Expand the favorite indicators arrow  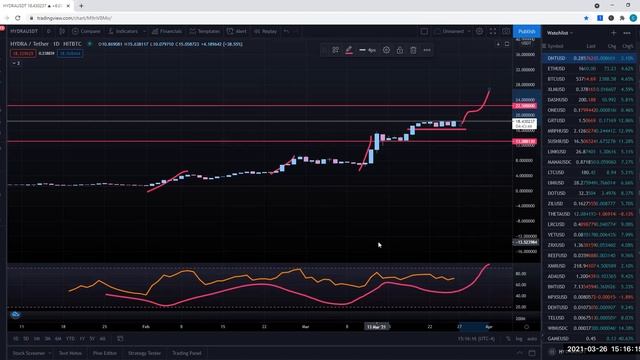click(x=144, y=31)
